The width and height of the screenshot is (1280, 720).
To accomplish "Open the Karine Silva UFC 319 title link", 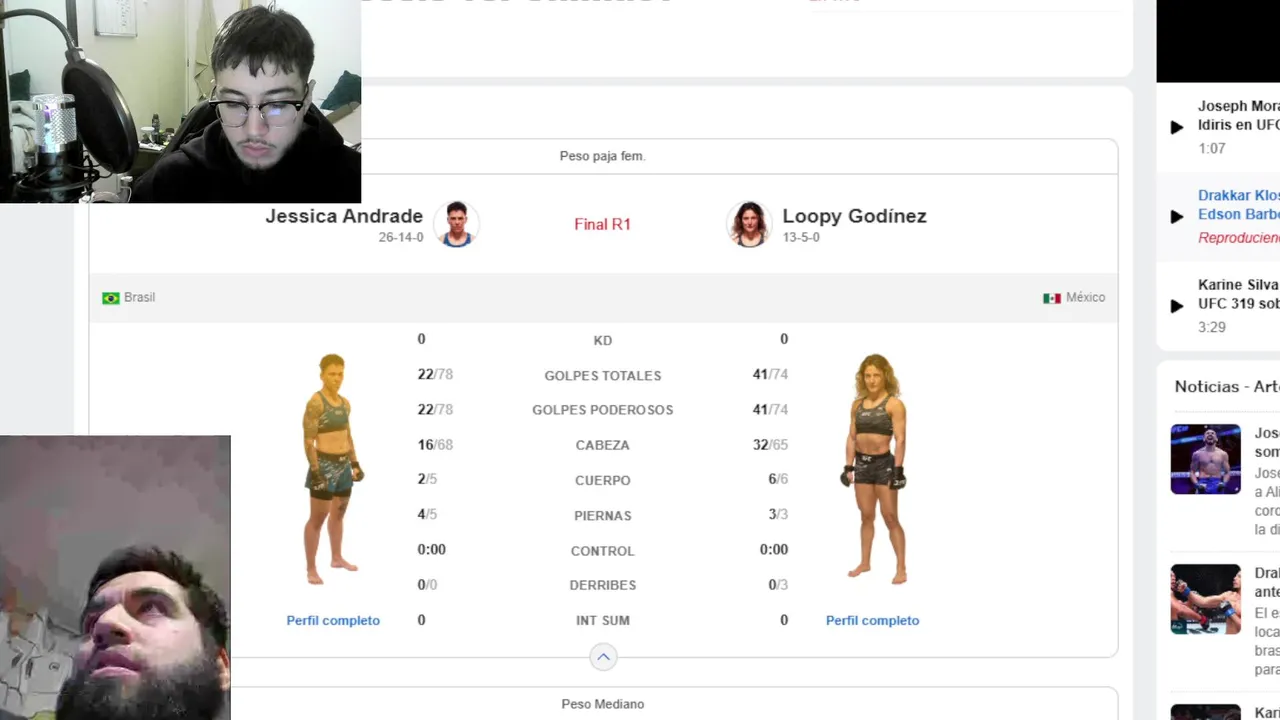I will 1239,294.
